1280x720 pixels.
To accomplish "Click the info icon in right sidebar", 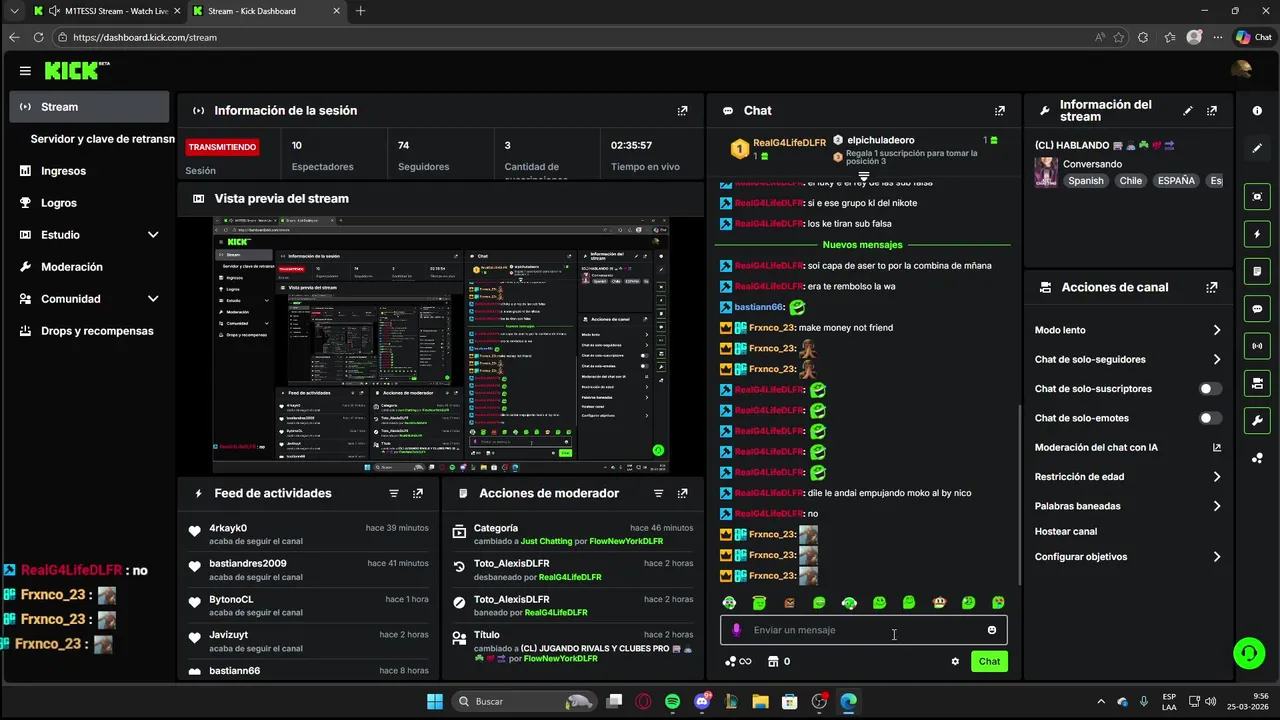I will click(1257, 111).
